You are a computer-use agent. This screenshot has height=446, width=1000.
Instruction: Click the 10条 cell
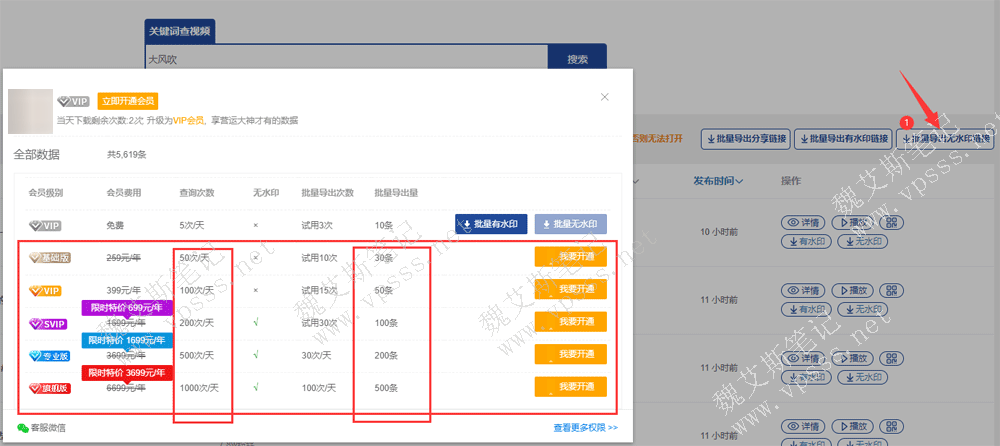pos(383,225)
